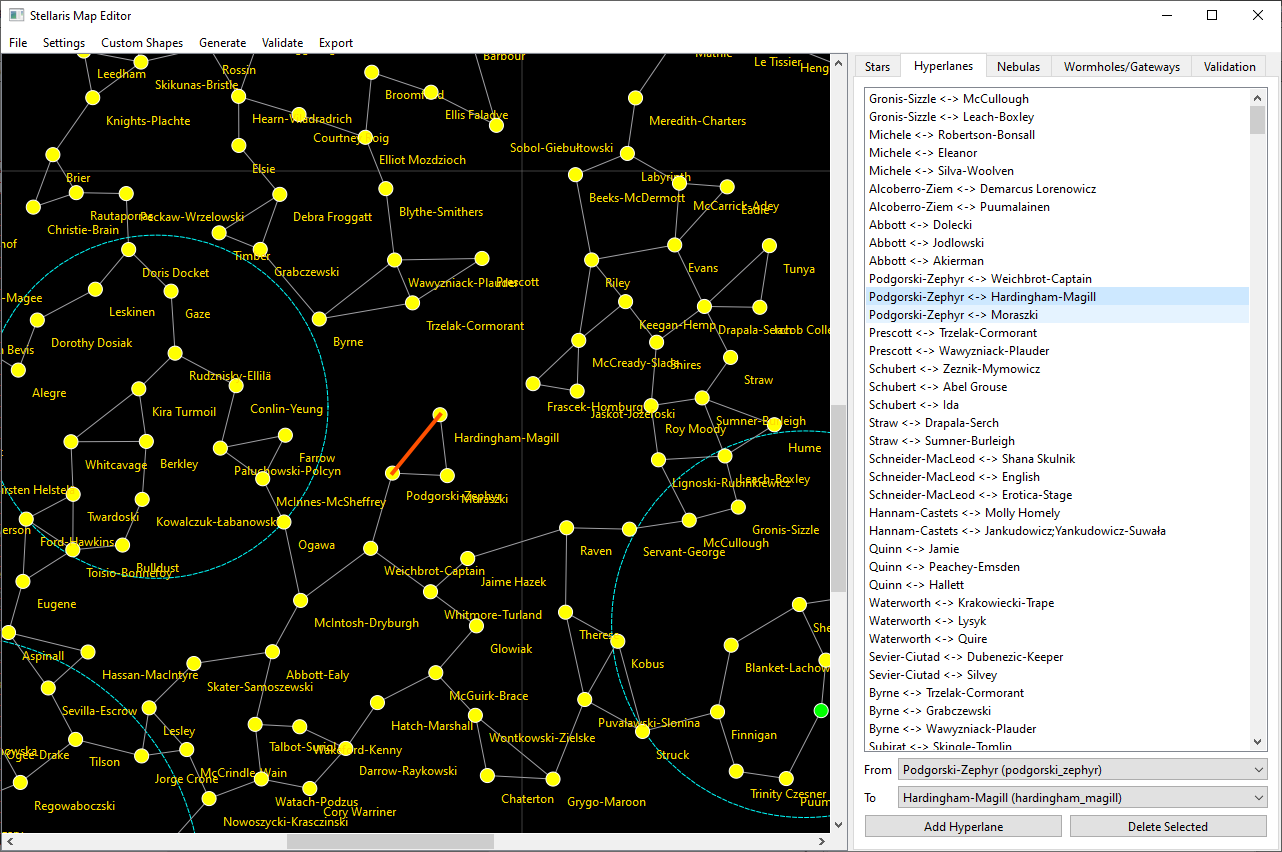1282x852 pixels.
Task: Switch to the Validation tab
Action: tap(1229, 67)
